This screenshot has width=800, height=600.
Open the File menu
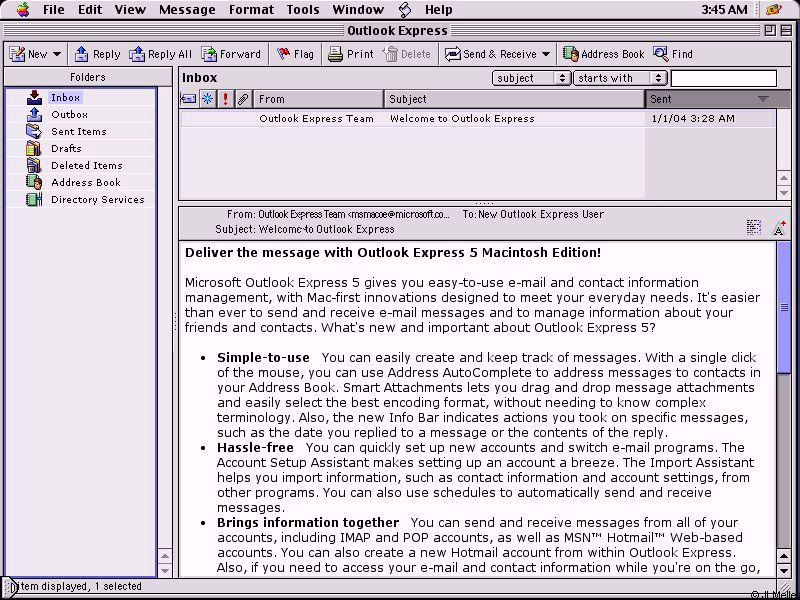click(x=54, y=10)
